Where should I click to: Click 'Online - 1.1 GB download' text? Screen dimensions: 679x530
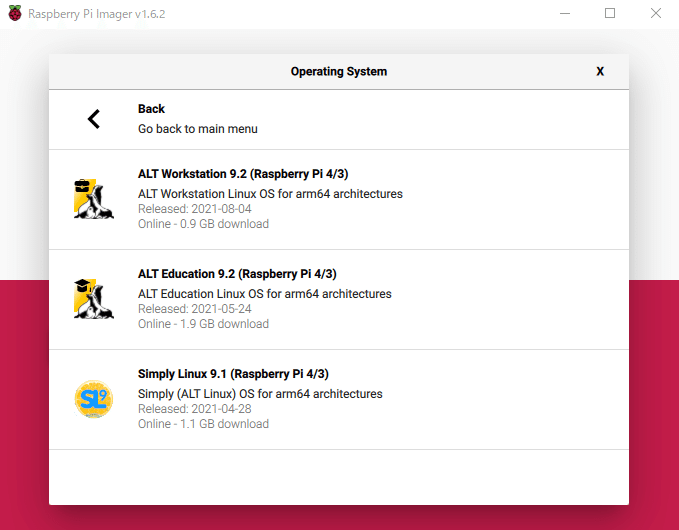point(204,424)
